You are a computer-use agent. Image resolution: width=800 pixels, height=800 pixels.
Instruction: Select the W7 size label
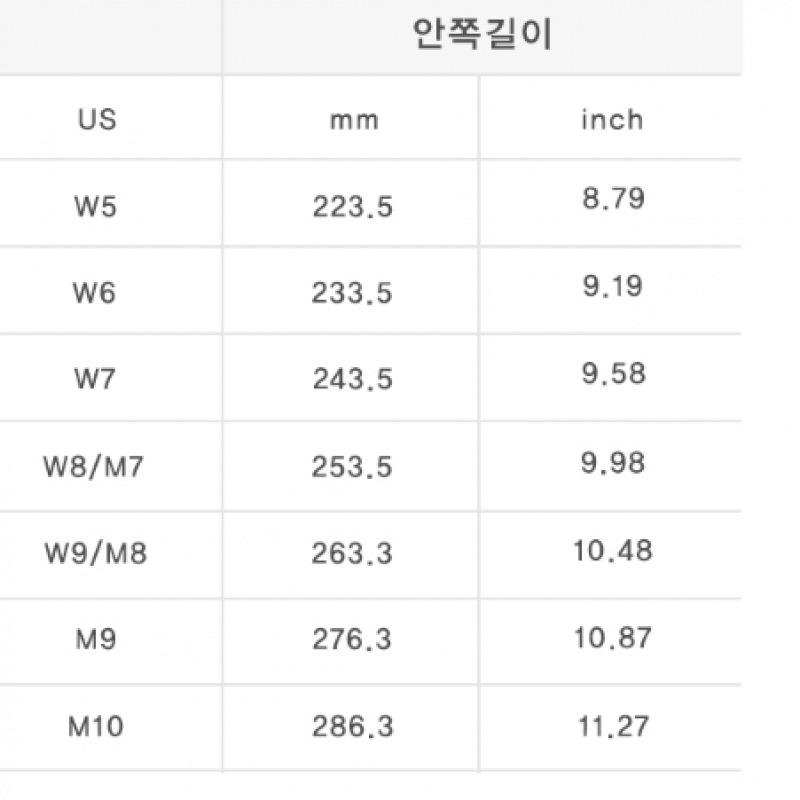point(95,379)
